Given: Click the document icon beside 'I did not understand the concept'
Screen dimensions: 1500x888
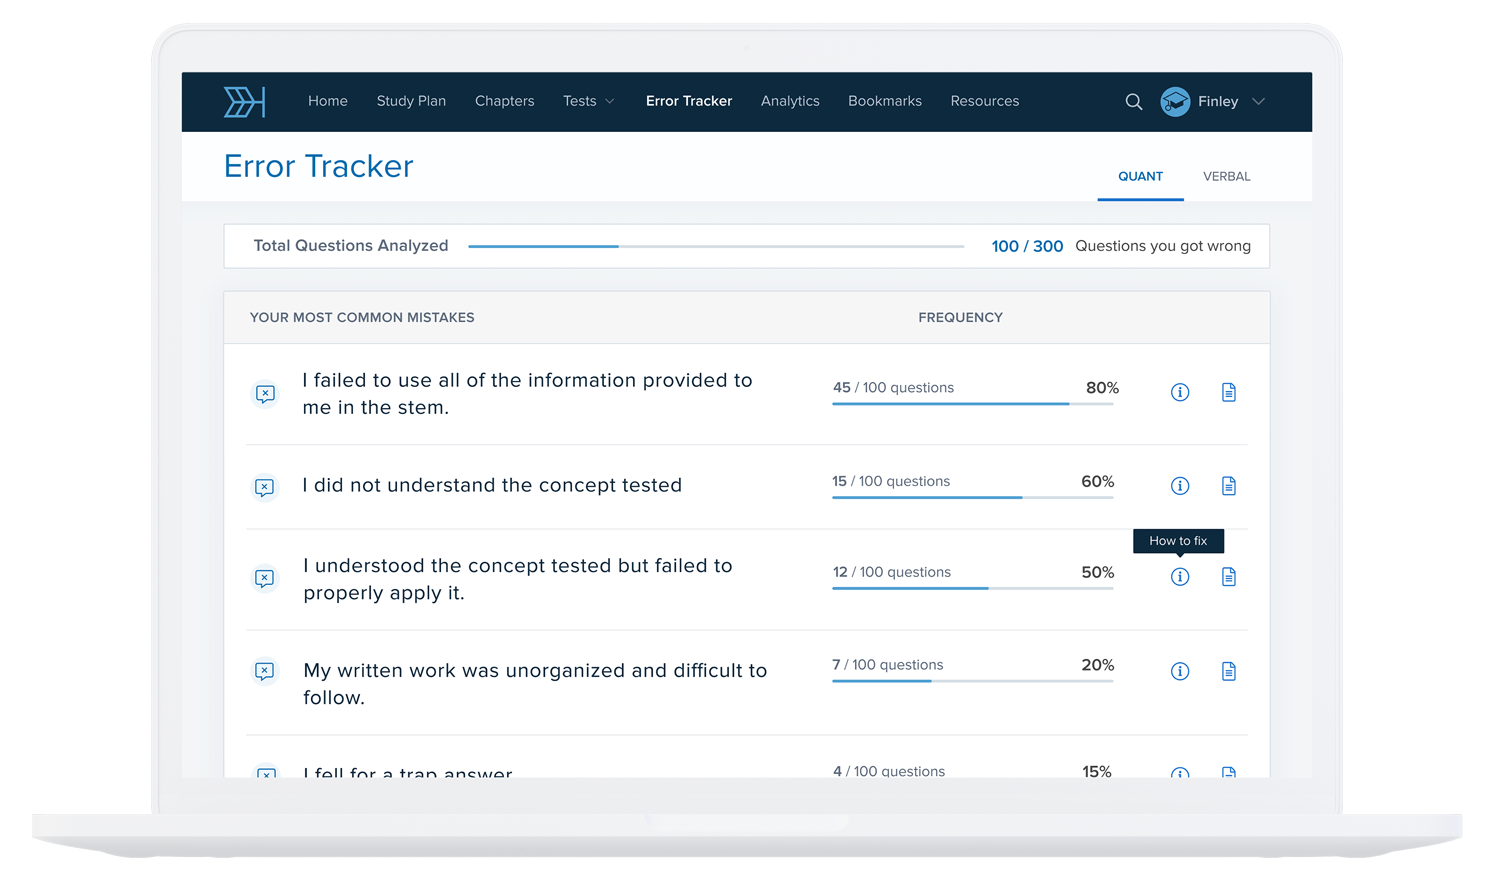Looking at the screenshot, I should click(x=1228, y=485).
